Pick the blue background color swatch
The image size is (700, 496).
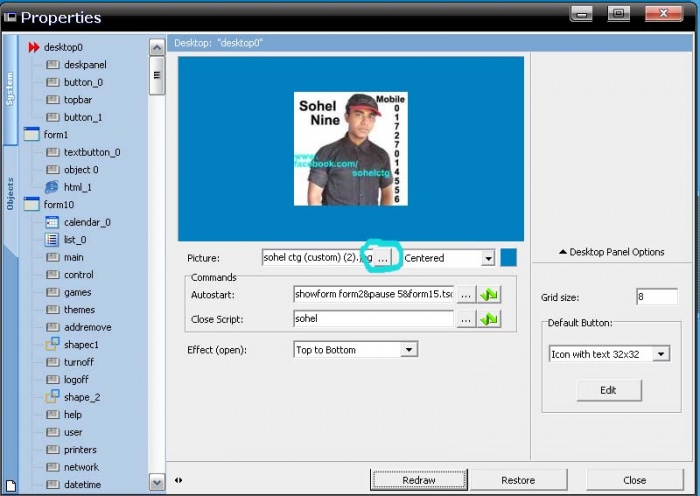508,258
